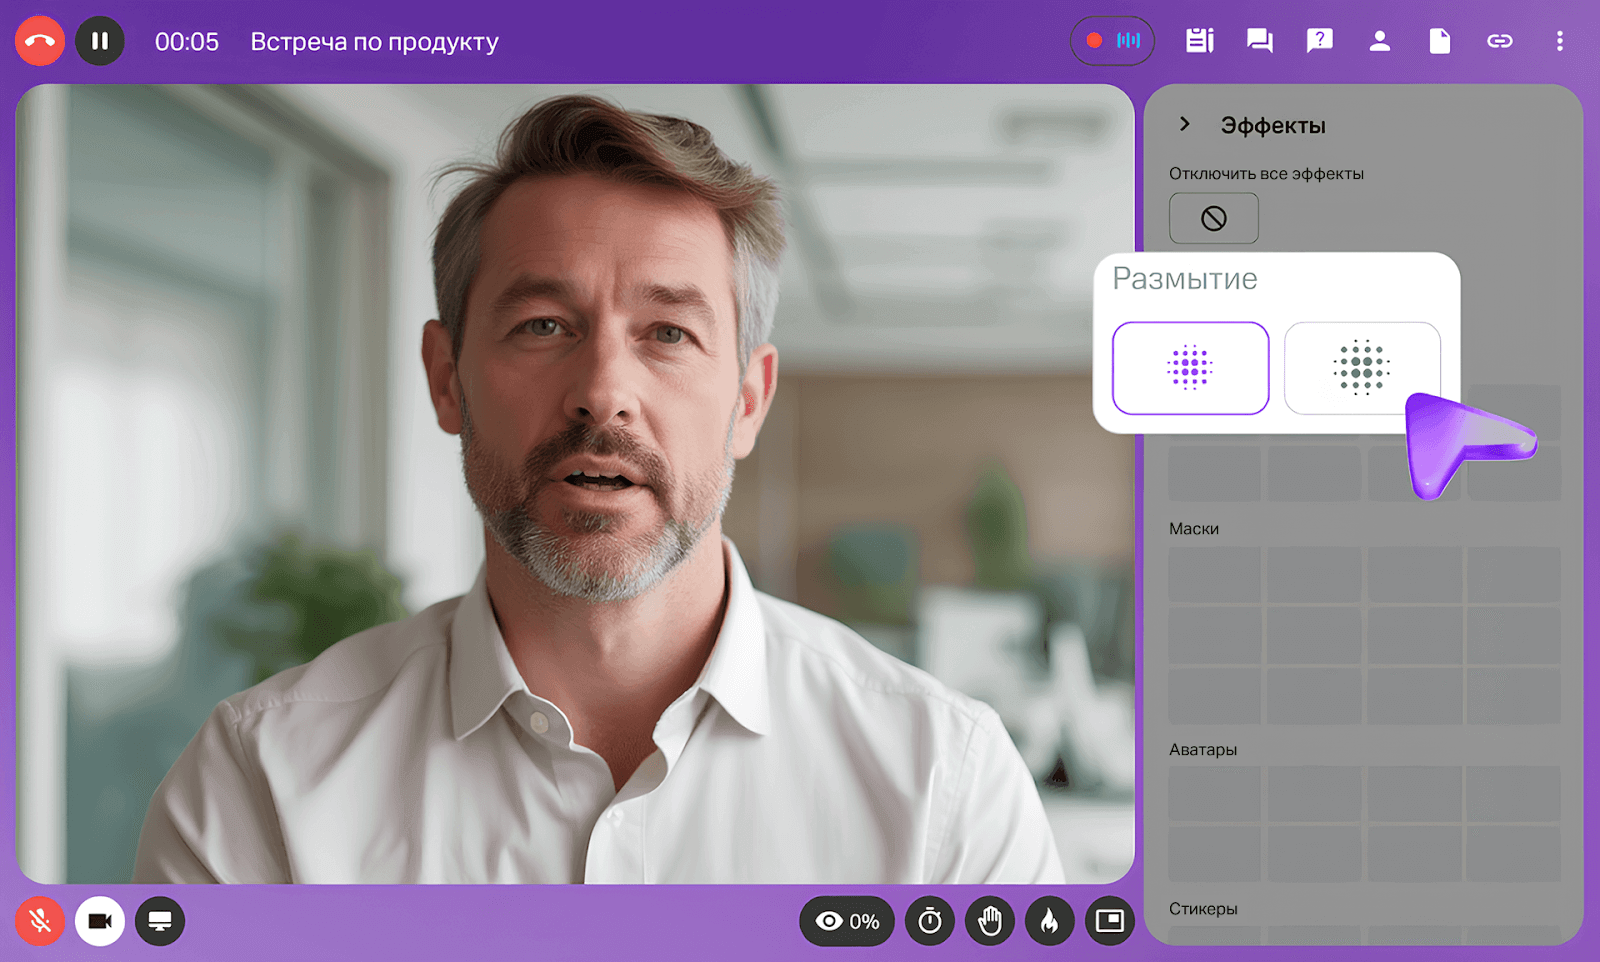
Task: Pause the meeting timer
Action: tap(100, 41)
